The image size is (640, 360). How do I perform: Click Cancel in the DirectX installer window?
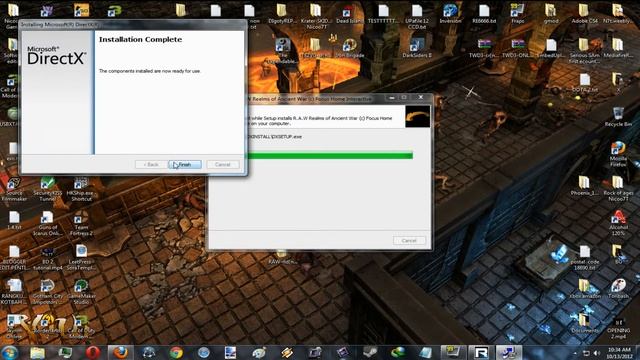[x=222, y=164]
